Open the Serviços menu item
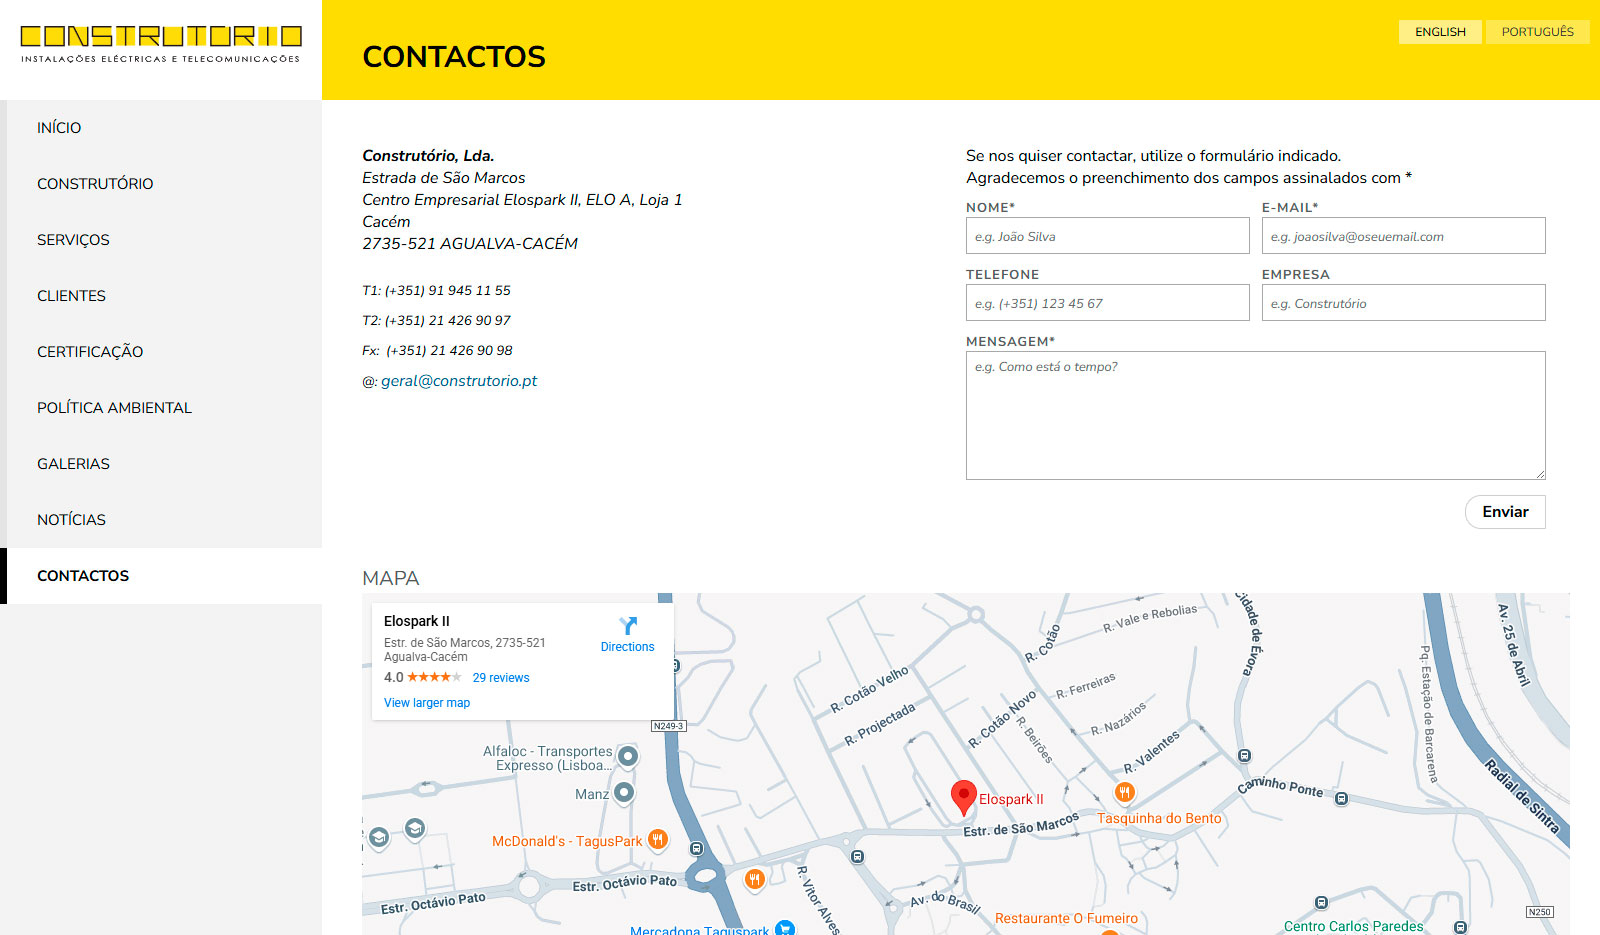This screenshot has height=935, width=1600. tap(73, 240)
